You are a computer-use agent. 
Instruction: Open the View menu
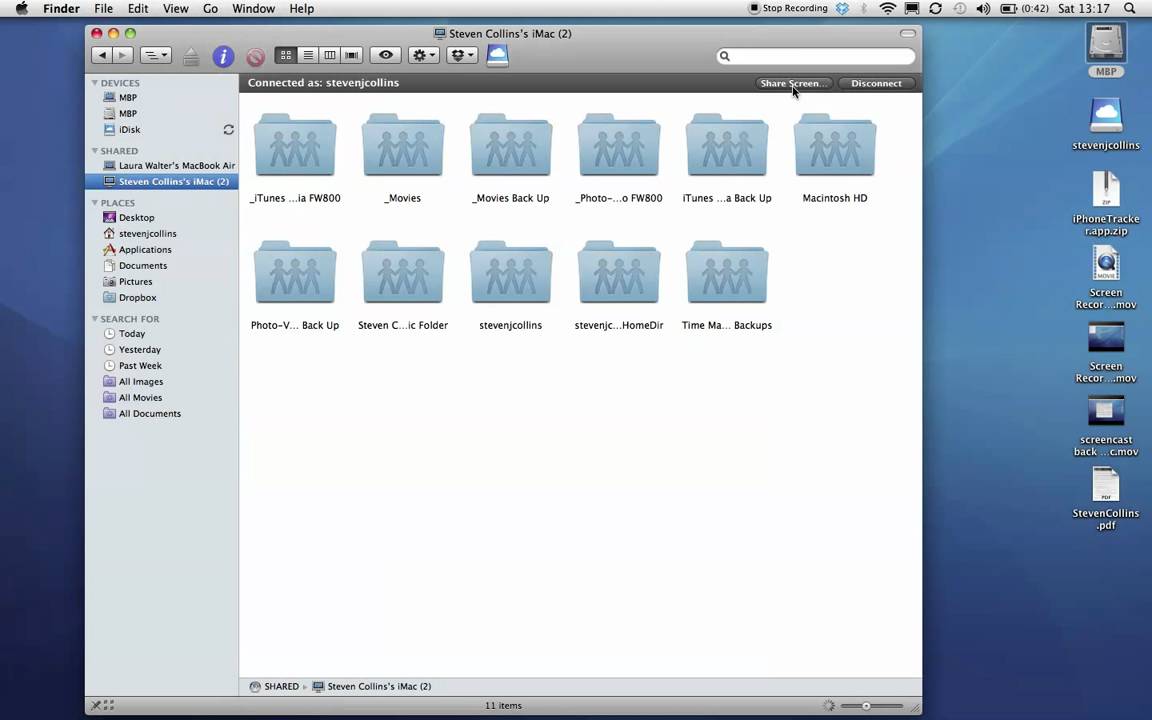pos(176,9)
